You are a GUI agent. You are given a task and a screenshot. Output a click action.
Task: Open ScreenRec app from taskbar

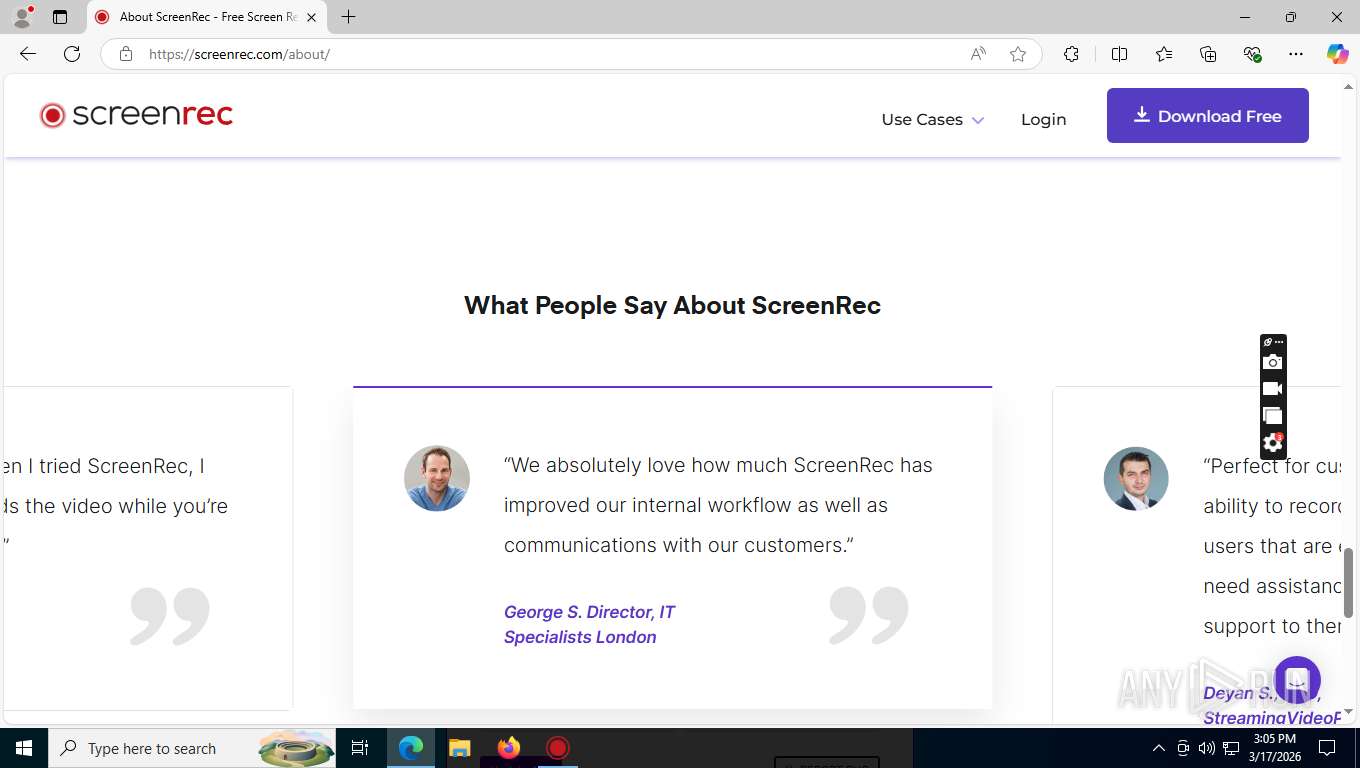pyautogui.click(x=557, y=748)
